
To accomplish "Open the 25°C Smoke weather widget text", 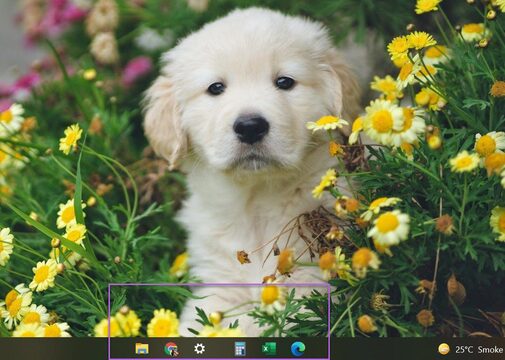I will coord(479,349).
